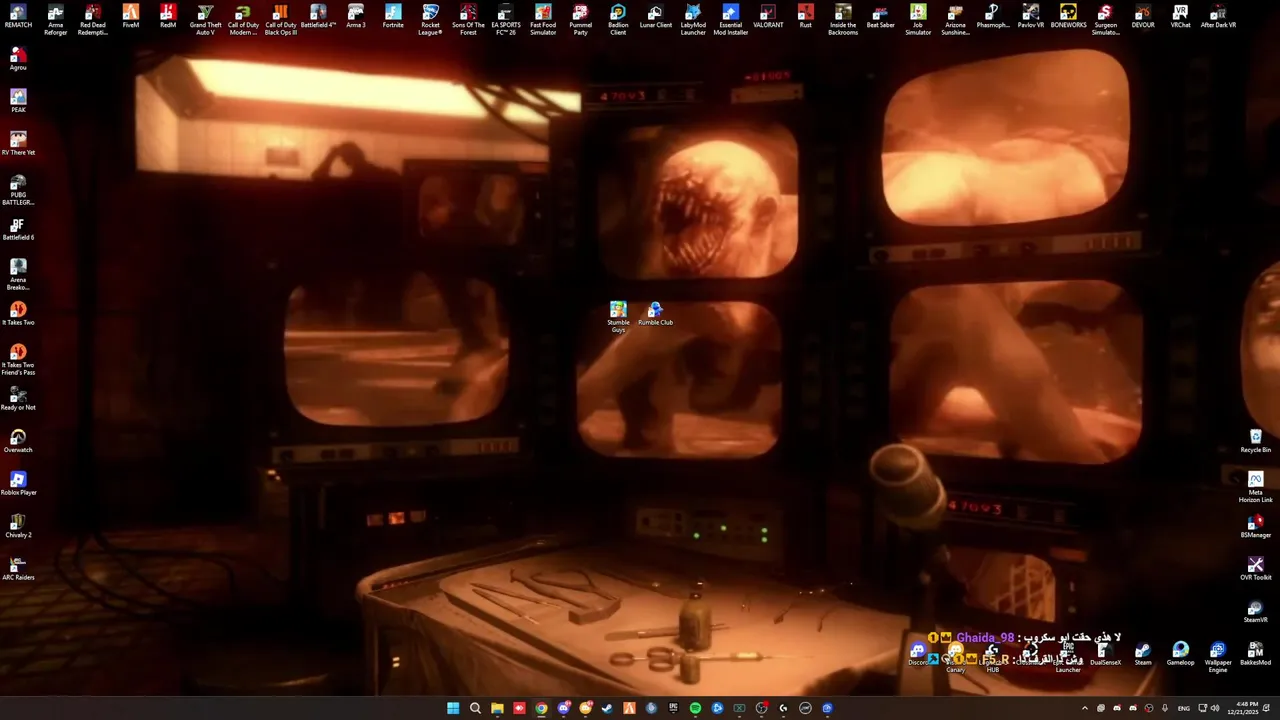Launch RV There Yet shortcut
The height and width of the screenshot is (720, 1280).
pos(18,144)
